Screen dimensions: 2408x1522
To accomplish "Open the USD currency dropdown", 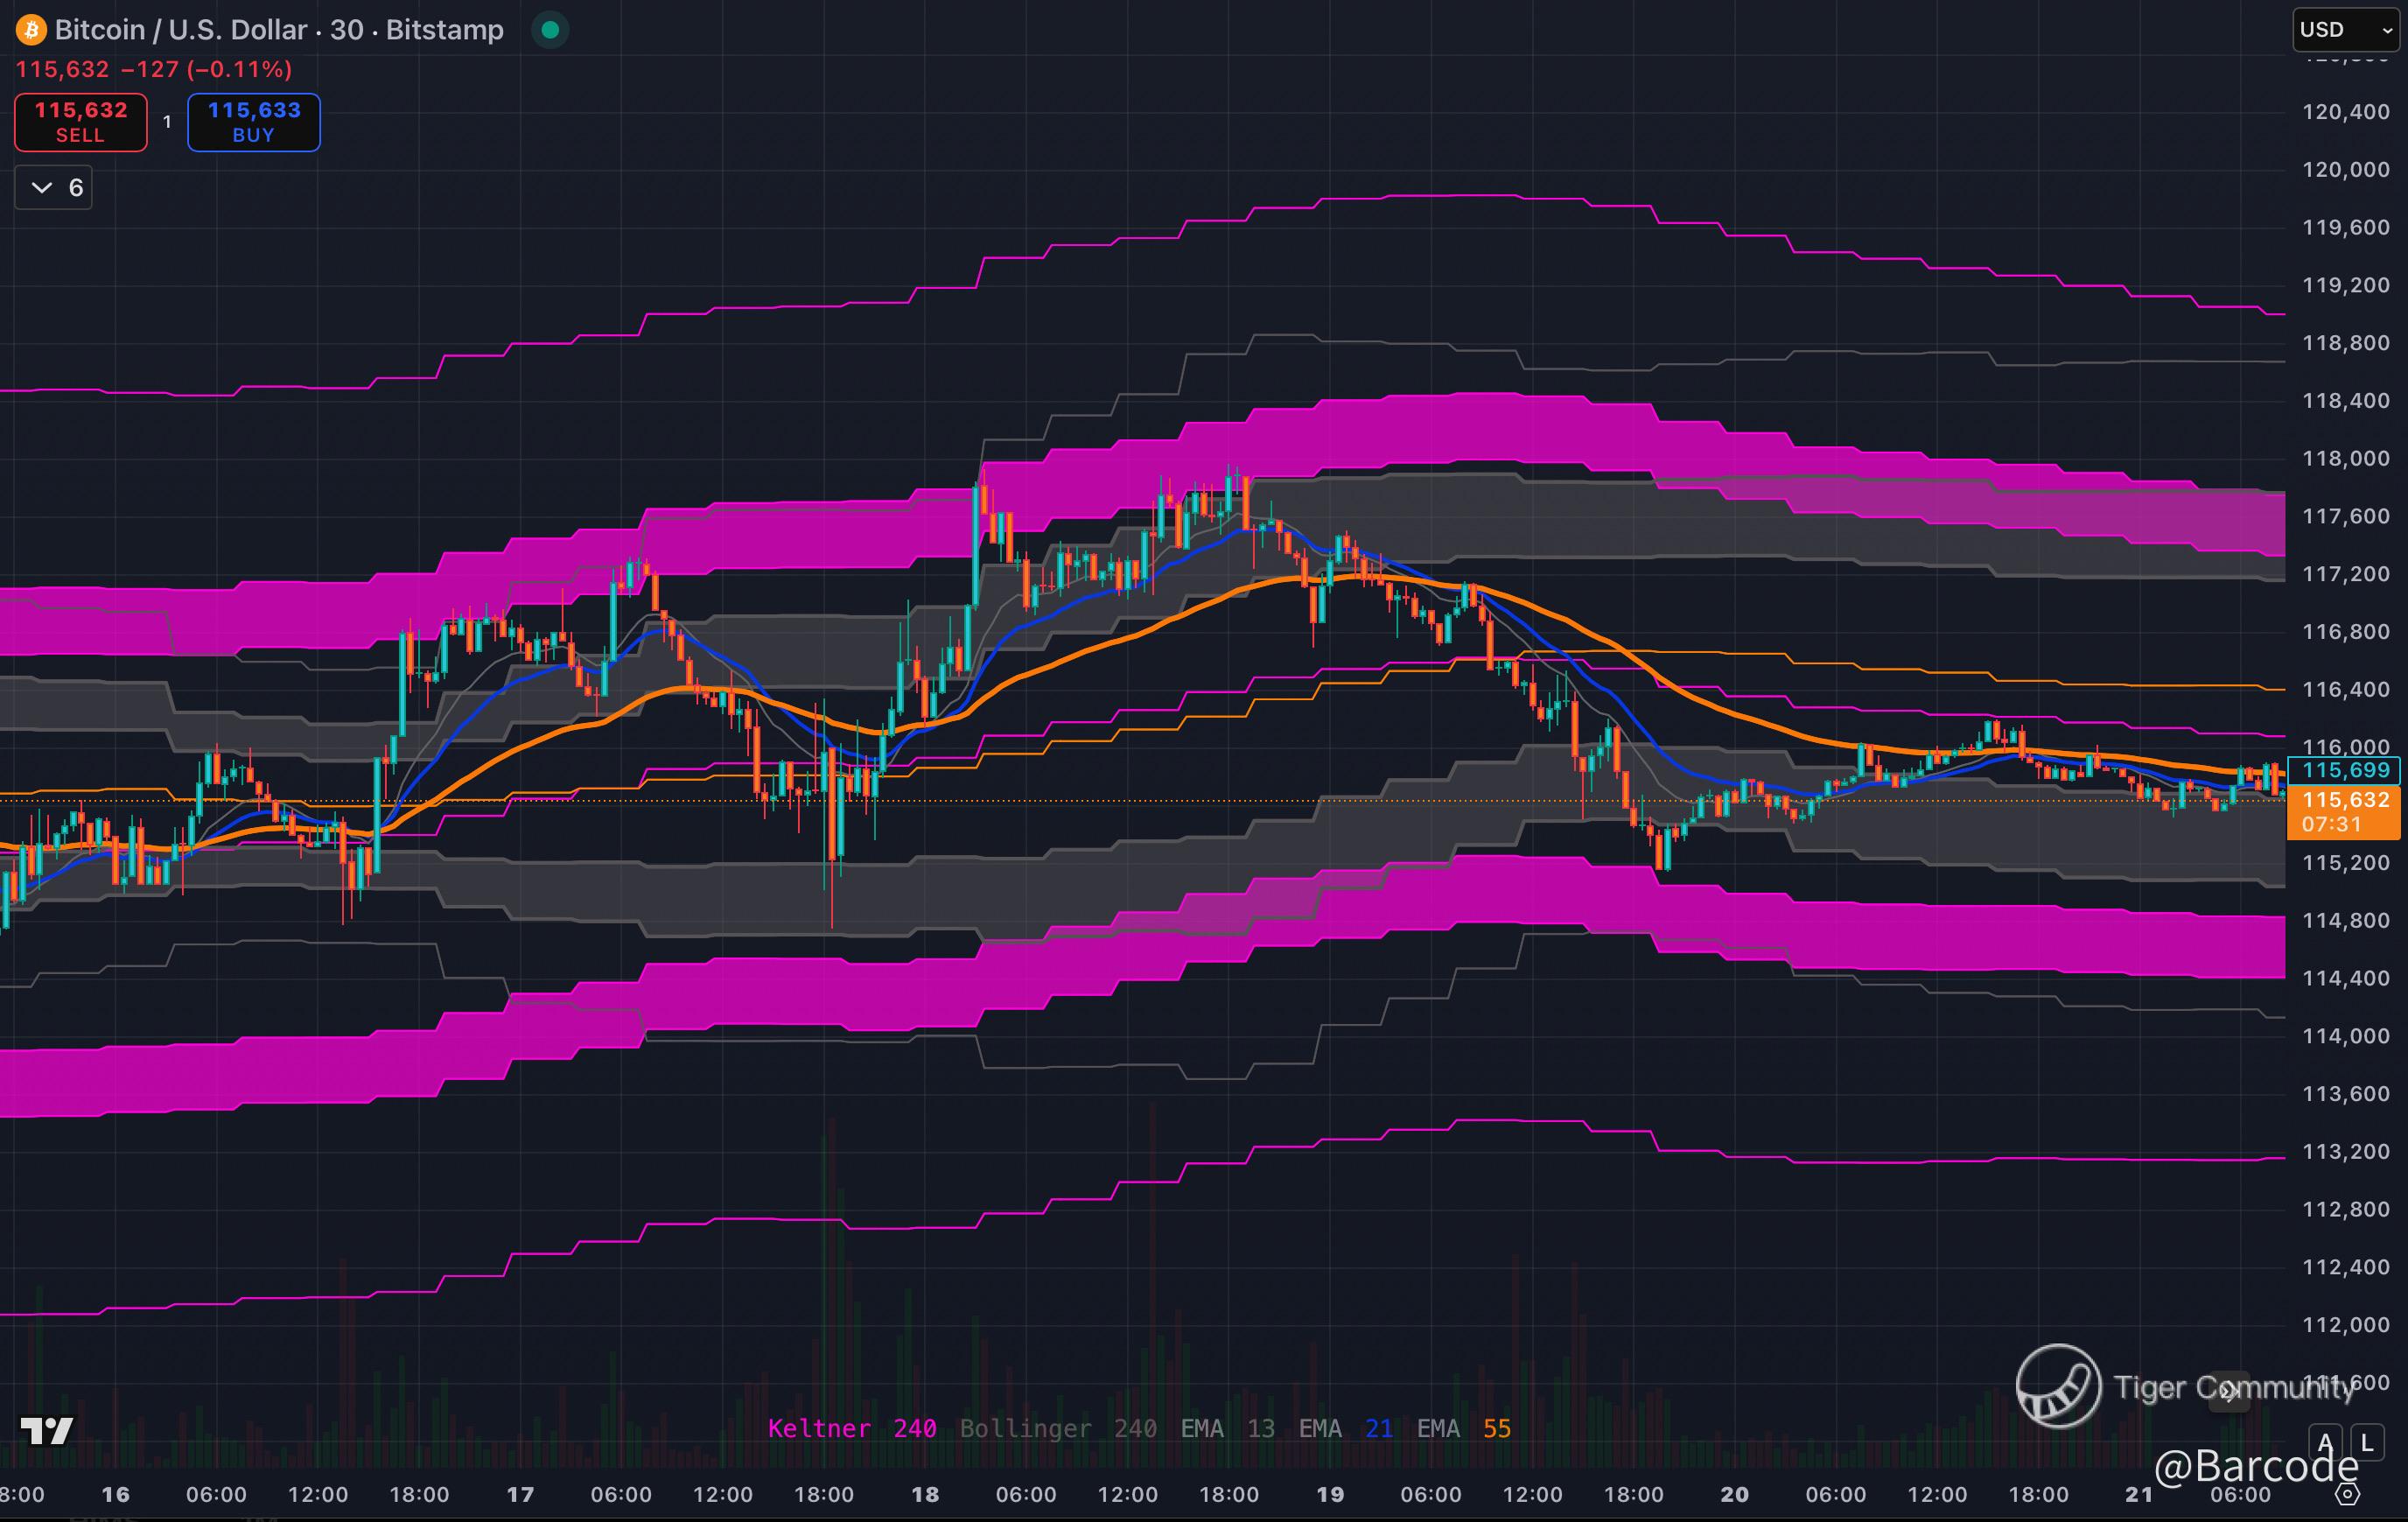I will click(2344, 30).
